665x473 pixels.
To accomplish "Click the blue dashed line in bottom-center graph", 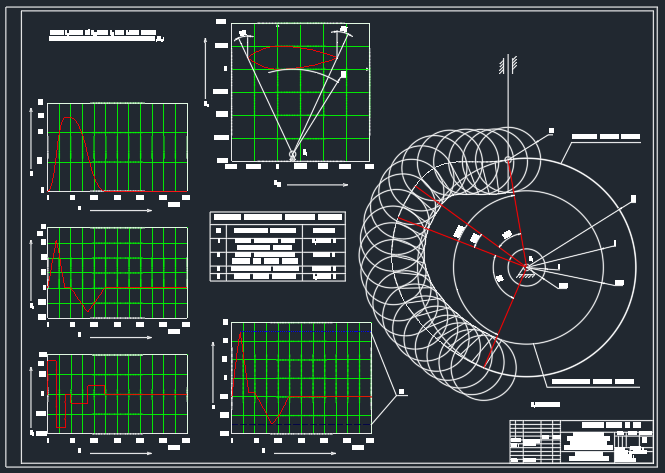I will click(302, 424).
